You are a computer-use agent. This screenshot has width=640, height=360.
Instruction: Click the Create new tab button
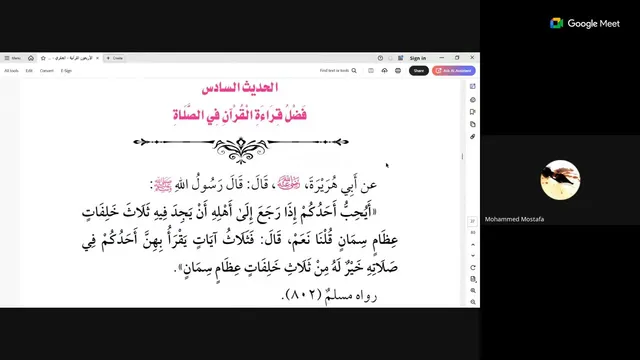coord(115,58)
